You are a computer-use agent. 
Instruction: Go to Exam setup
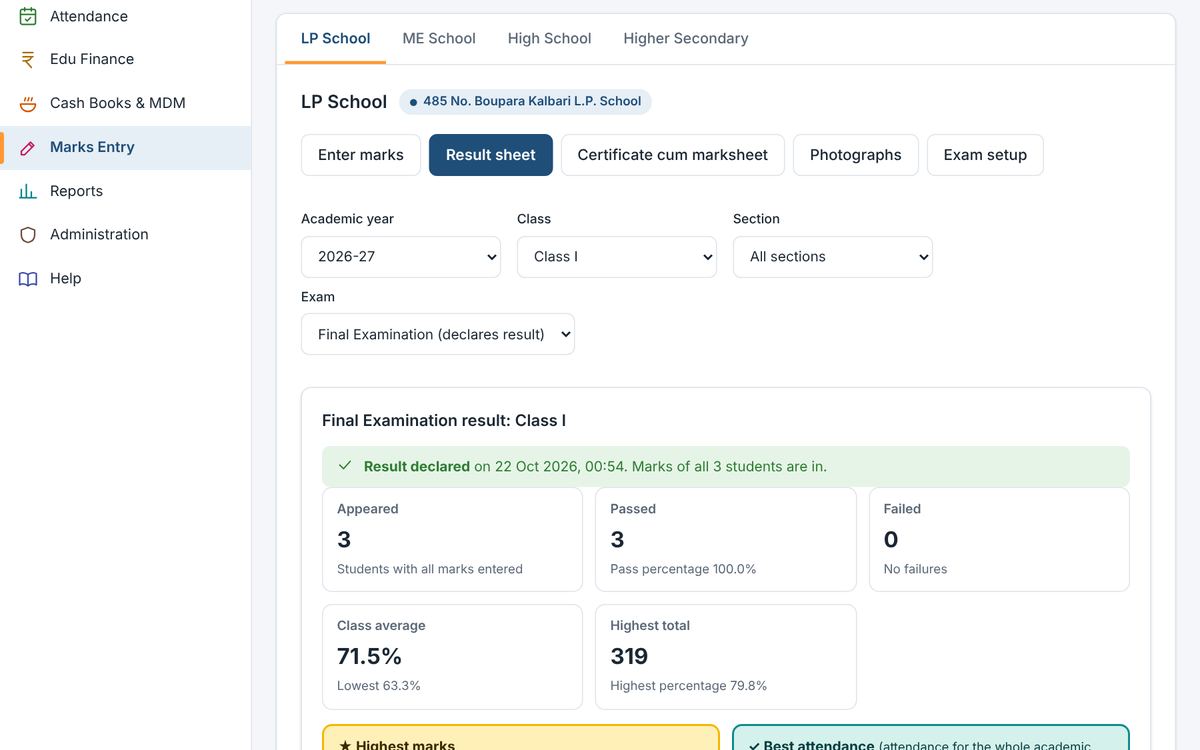985,155
